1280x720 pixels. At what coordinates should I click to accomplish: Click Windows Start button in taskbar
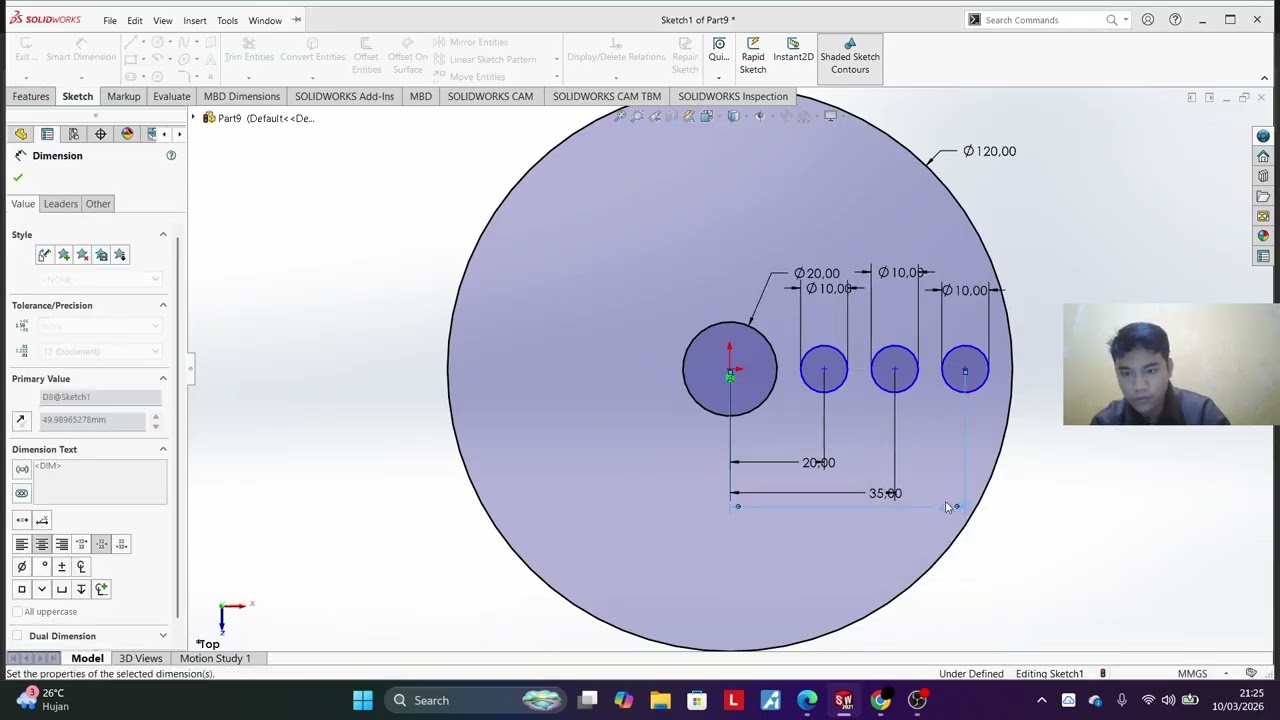[x=362, y=700]
